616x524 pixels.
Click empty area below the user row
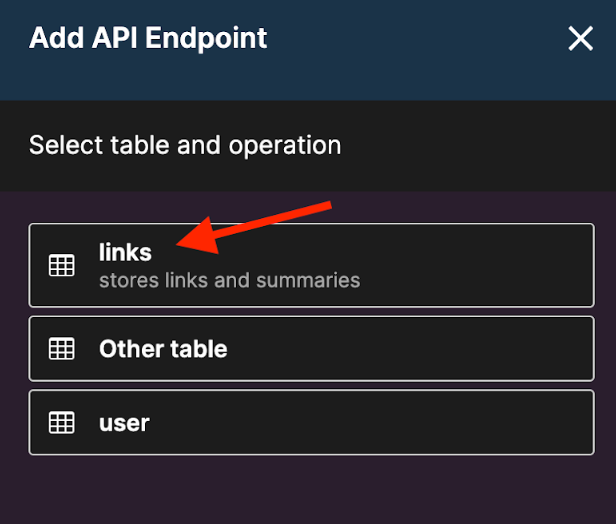[x=308, y=490]
